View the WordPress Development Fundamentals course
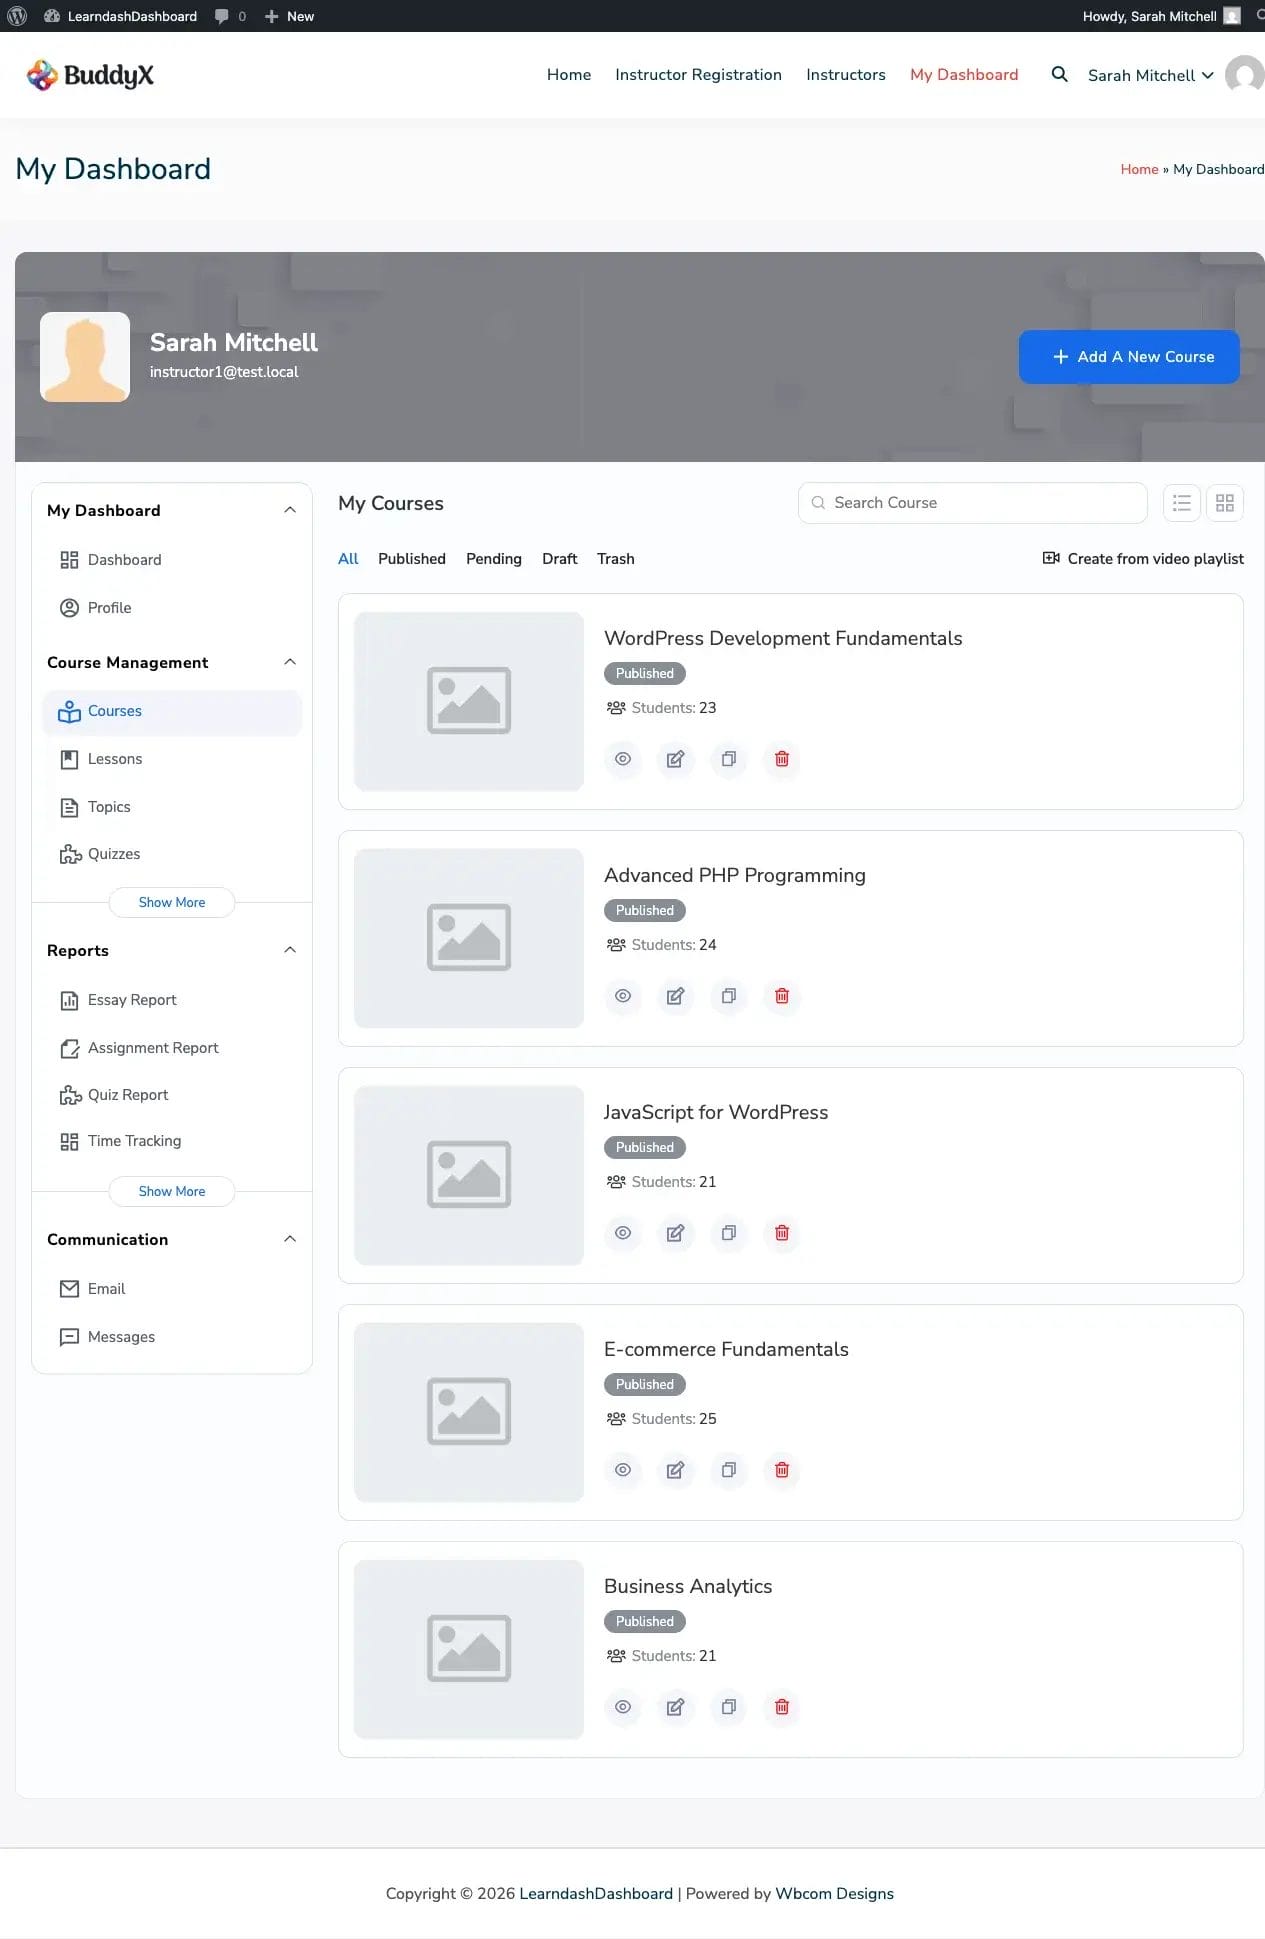 coord(623,759)
